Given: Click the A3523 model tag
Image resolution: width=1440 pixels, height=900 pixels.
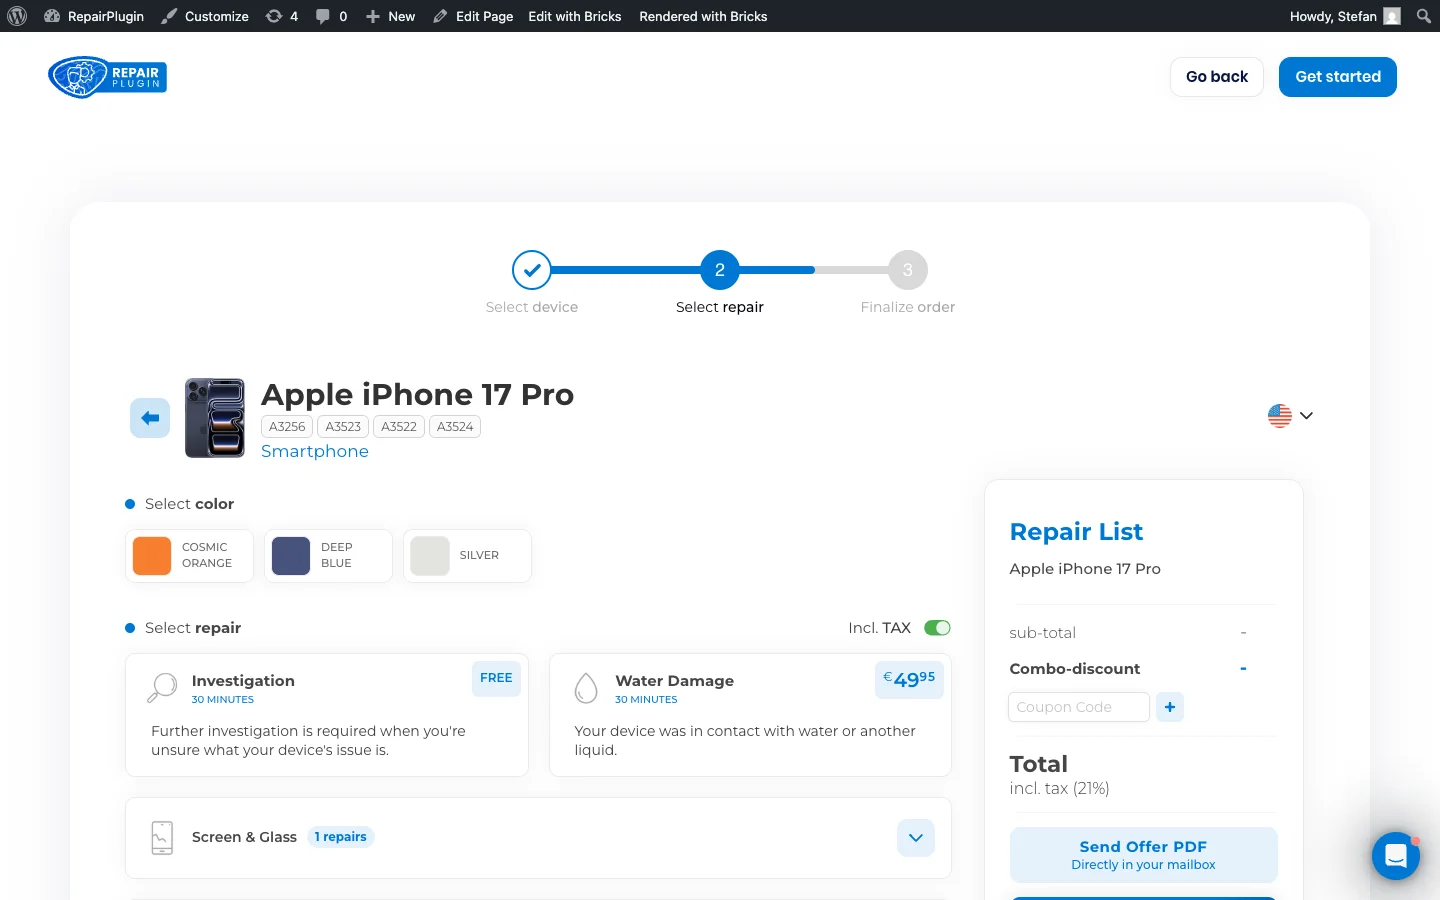Looking at the screenshot, I should coord(343,427).
